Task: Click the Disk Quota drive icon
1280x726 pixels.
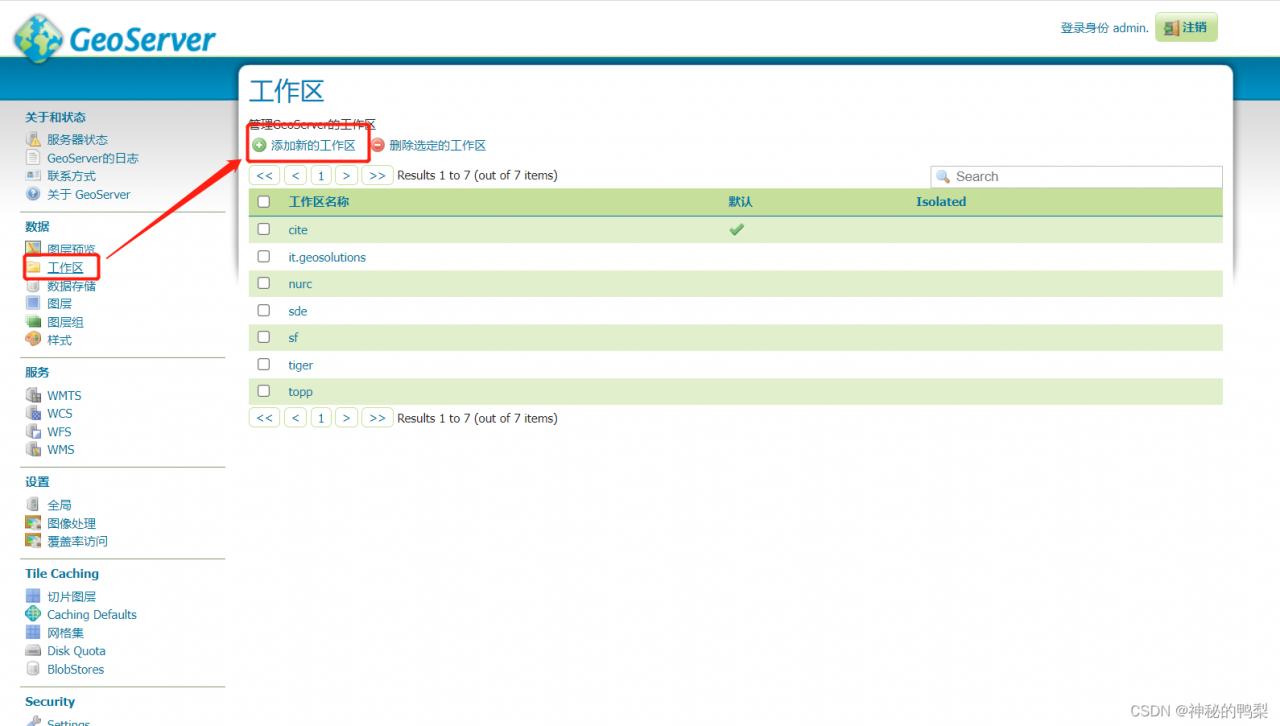Action: pos(33,650)
